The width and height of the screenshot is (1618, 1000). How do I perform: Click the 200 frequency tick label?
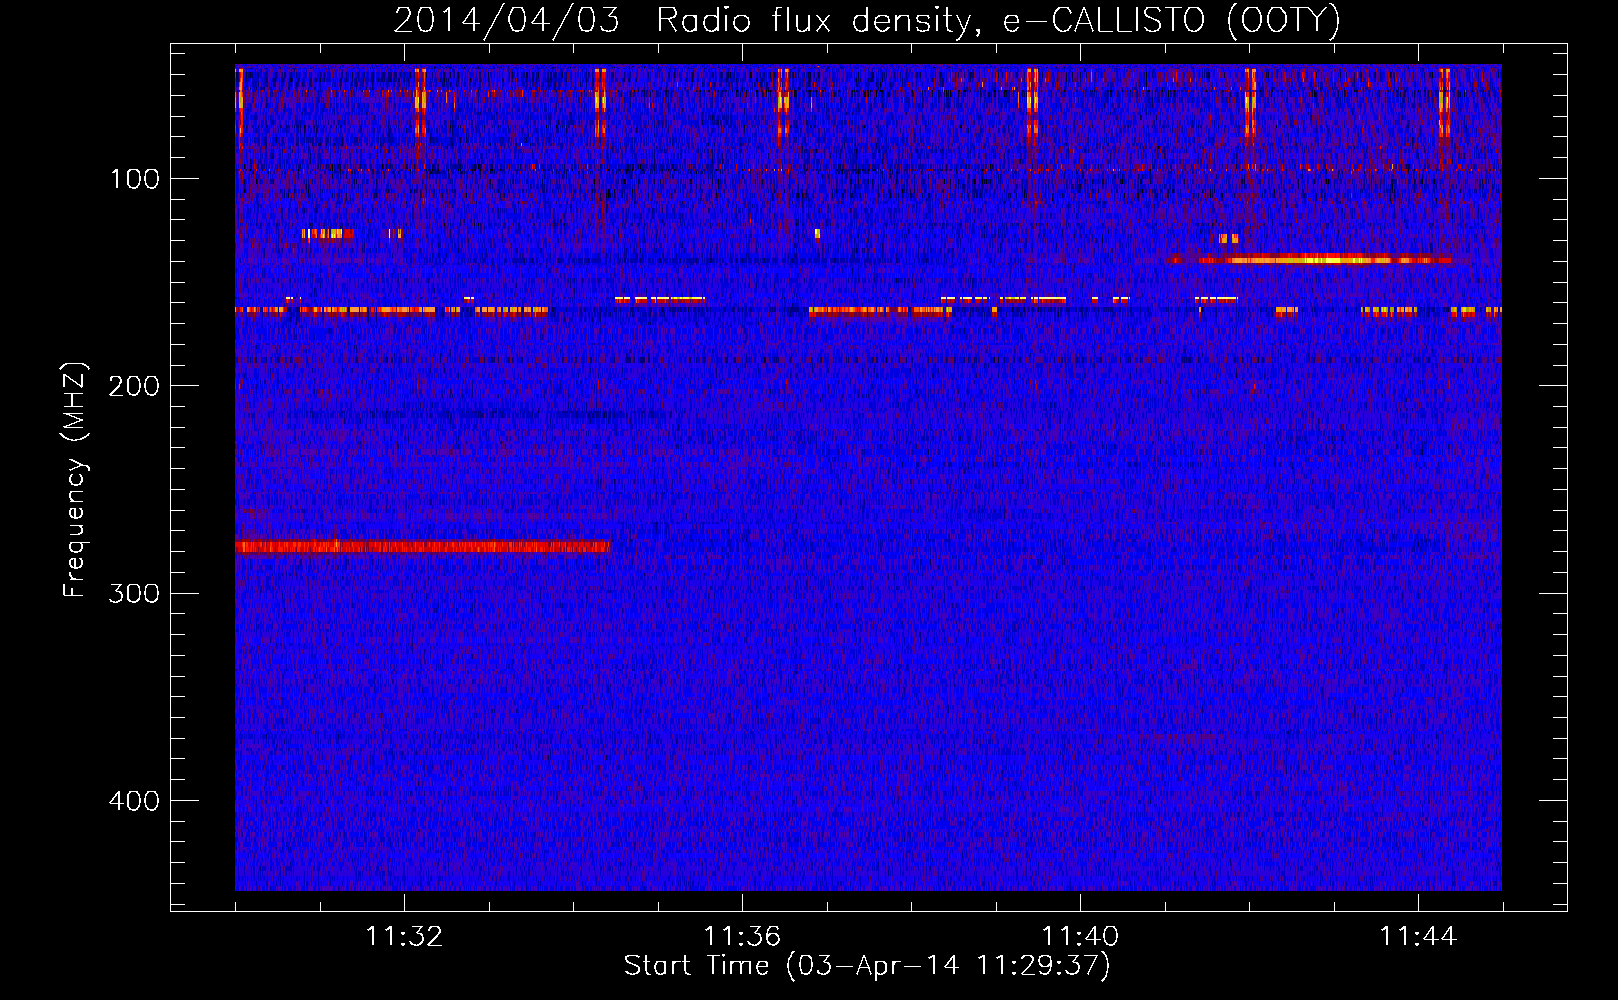pos(135,386)
